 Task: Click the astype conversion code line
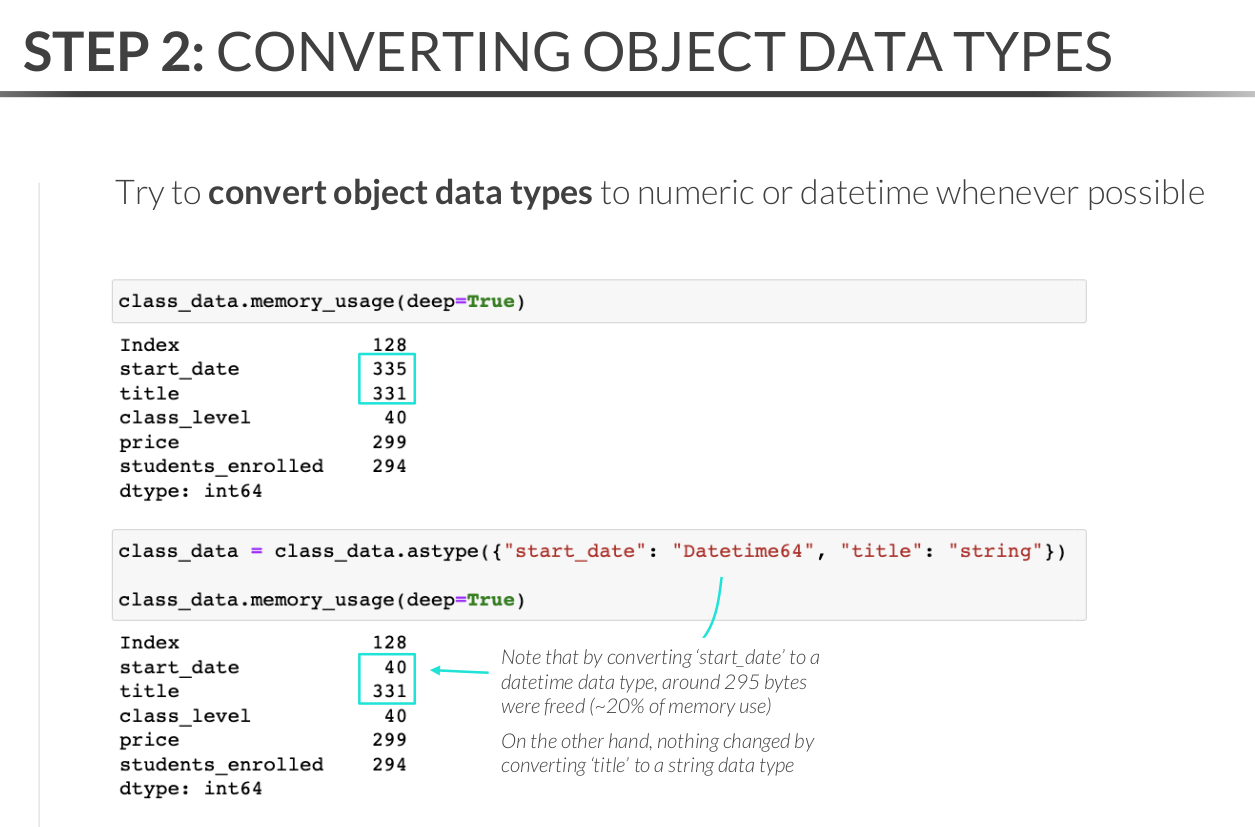tap(591, 551)
